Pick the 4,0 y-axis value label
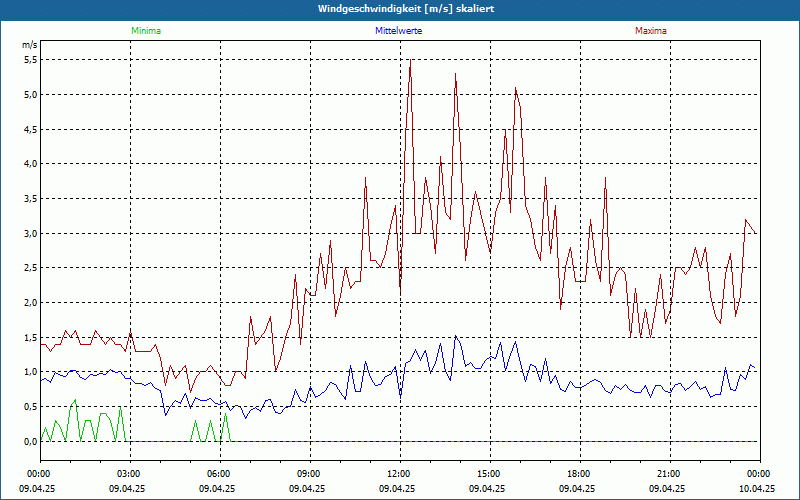Screen dimensions: 800x500 (x=30, y=164)
